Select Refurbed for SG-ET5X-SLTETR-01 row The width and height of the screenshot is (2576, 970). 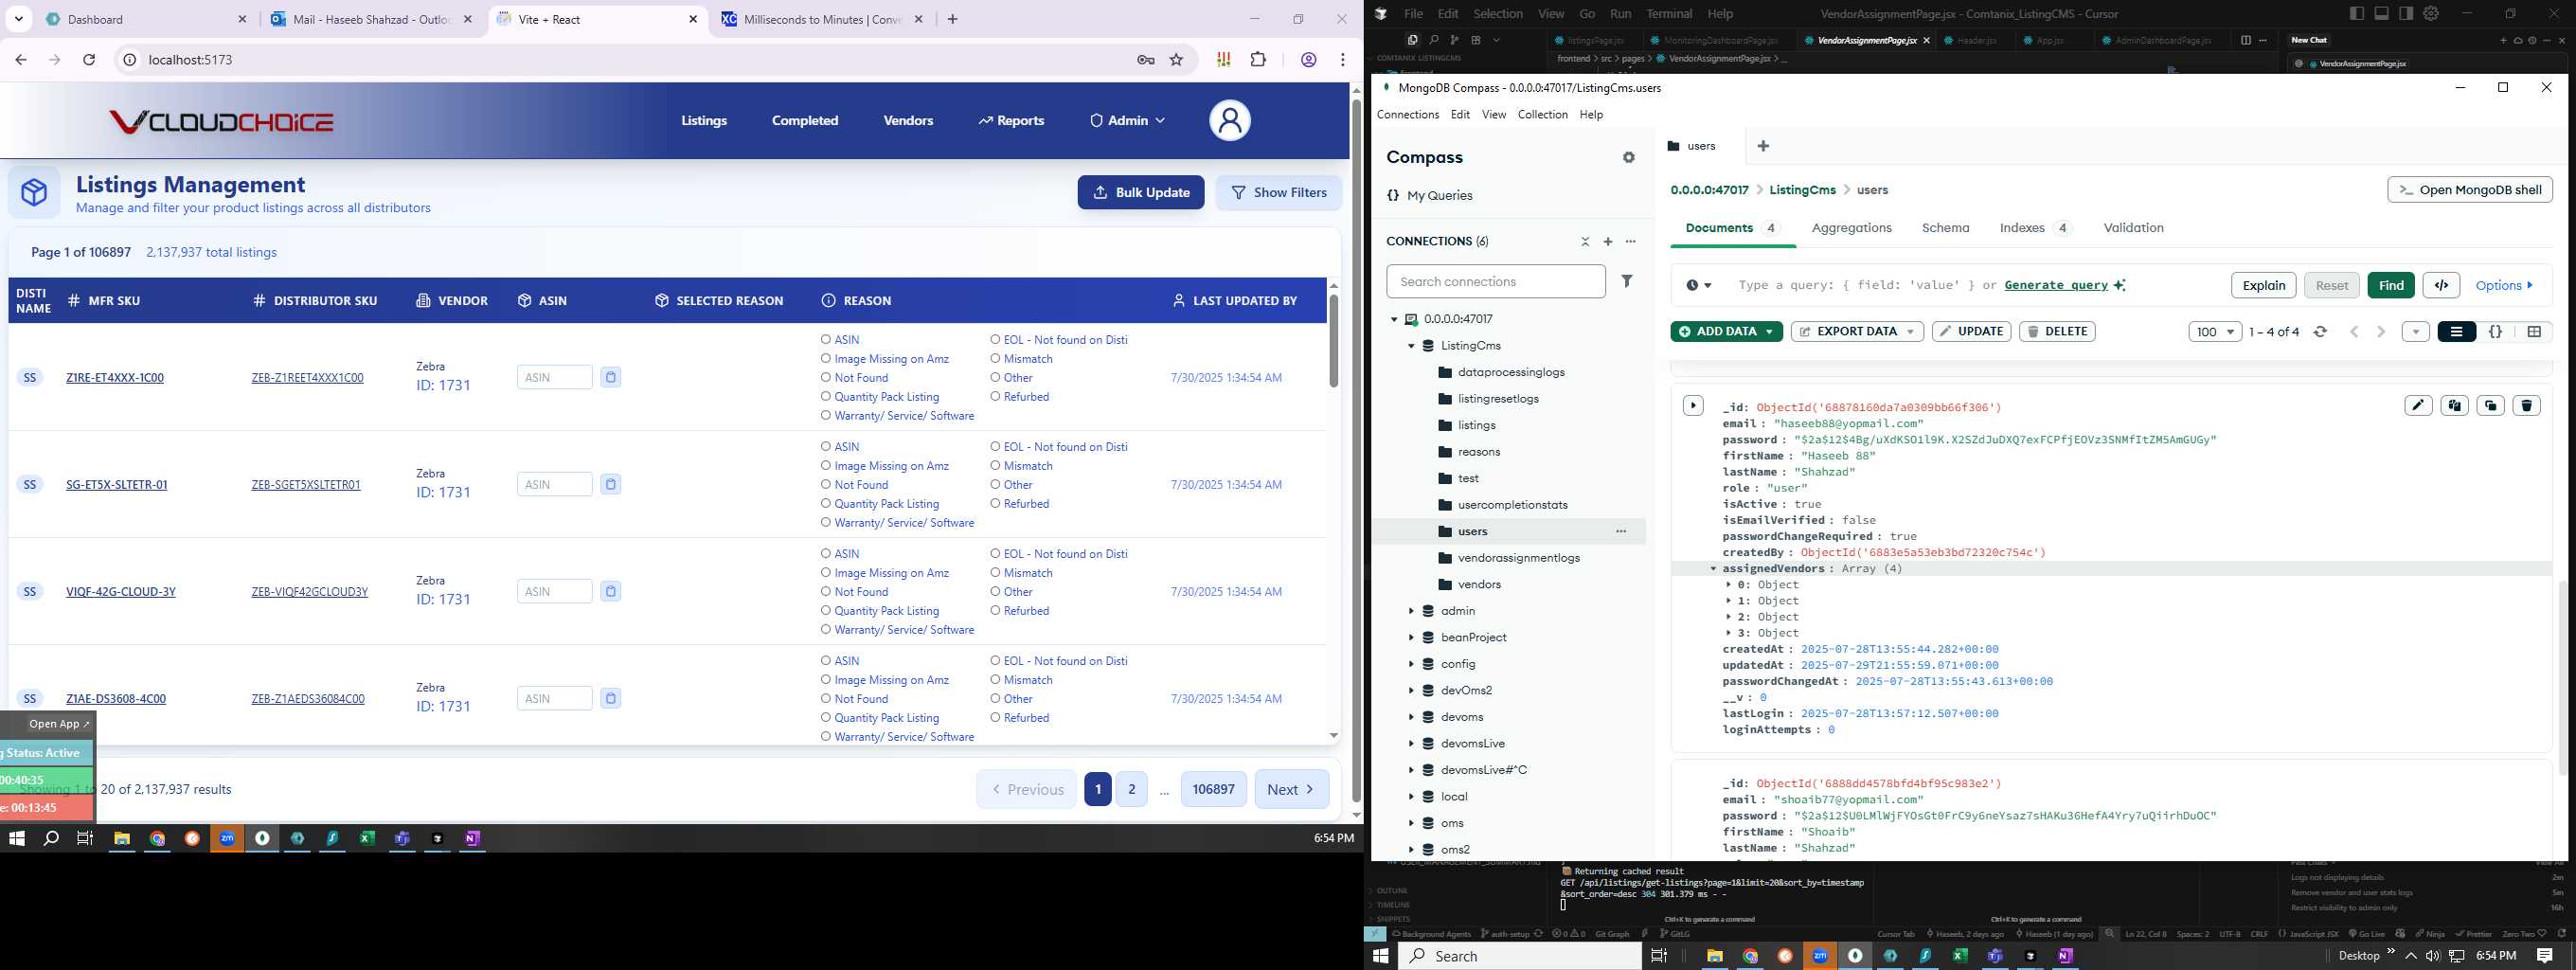point(995,504)
